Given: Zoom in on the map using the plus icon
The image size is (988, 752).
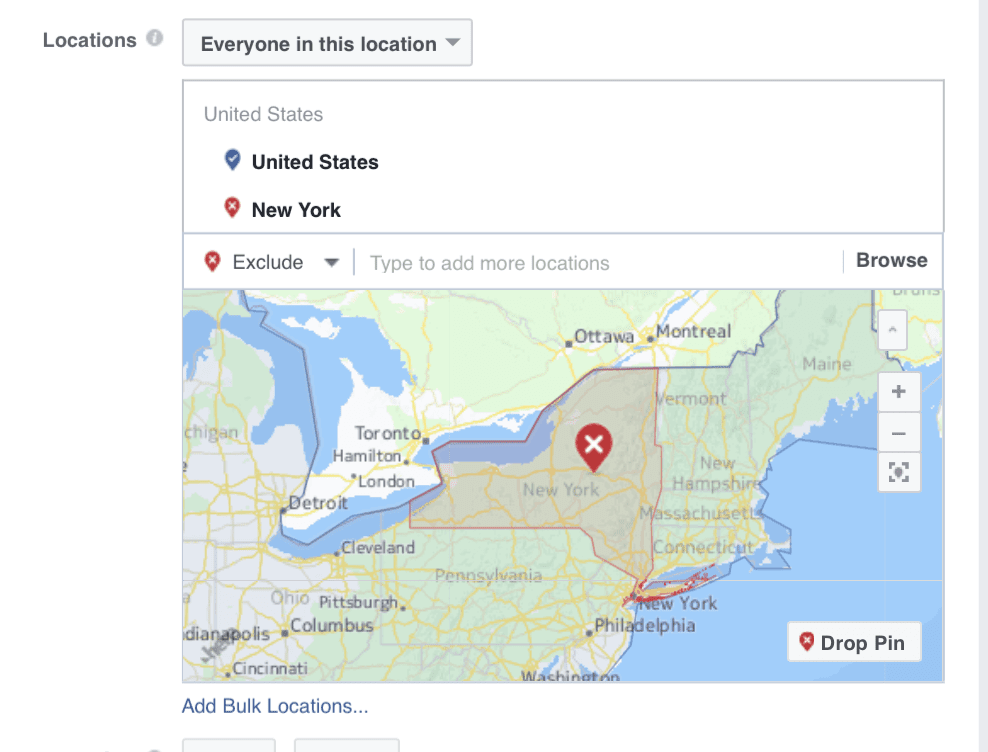Looking at the screenshot, I should click(x=898, y=392).
